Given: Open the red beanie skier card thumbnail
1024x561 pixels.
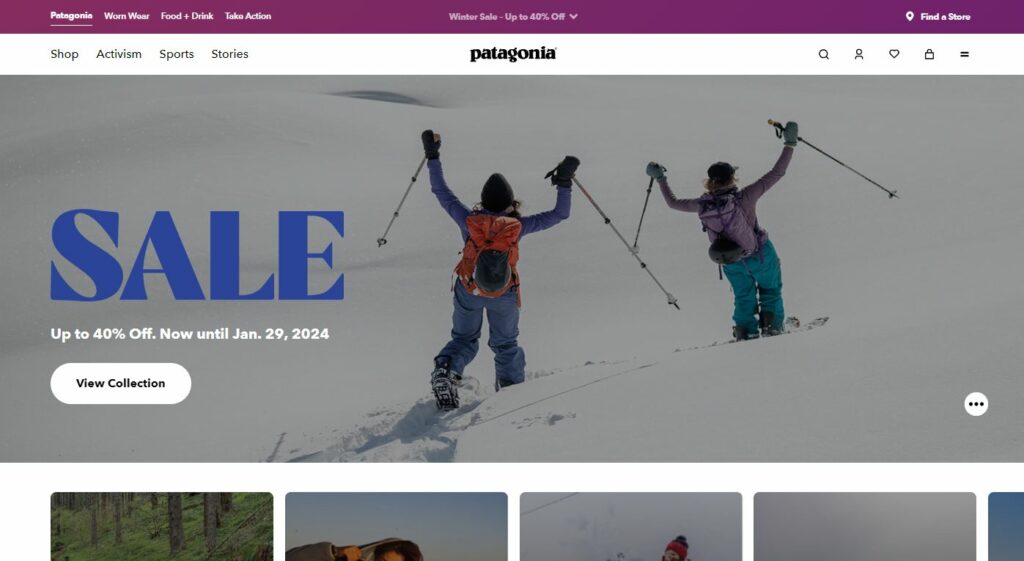Looking at the screenshot, I should coord(631,526).
